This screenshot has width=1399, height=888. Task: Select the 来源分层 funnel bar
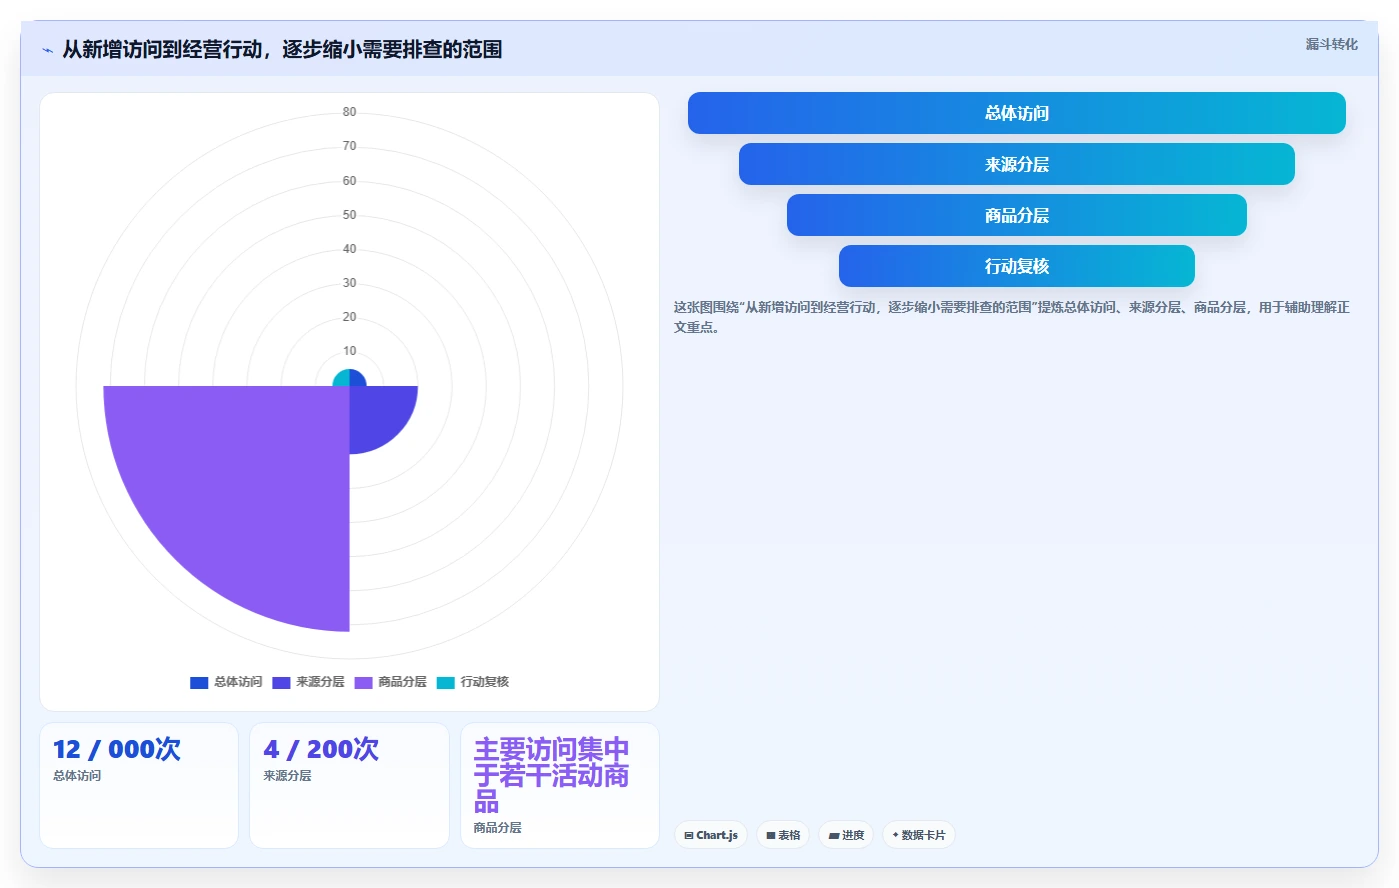click(x=1016, y=164)
